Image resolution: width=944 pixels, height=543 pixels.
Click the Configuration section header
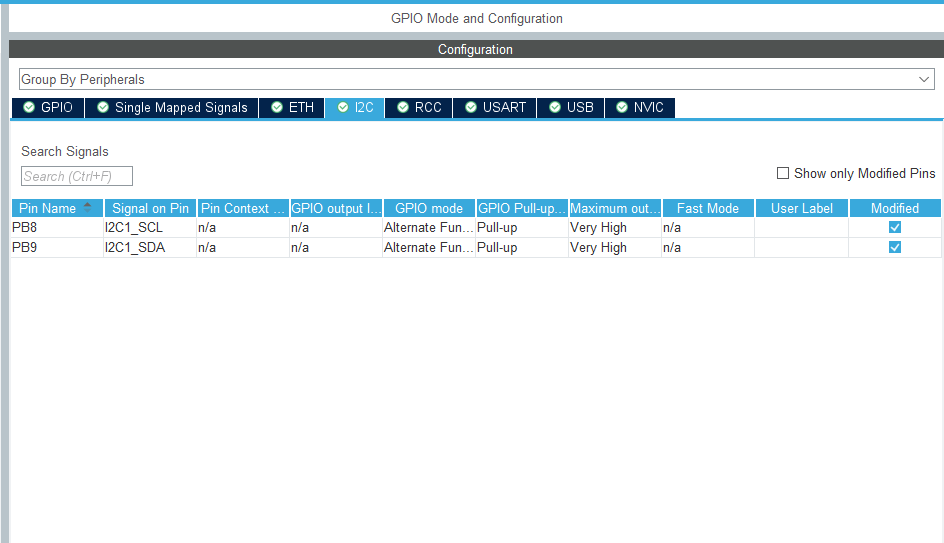point(476,49)
